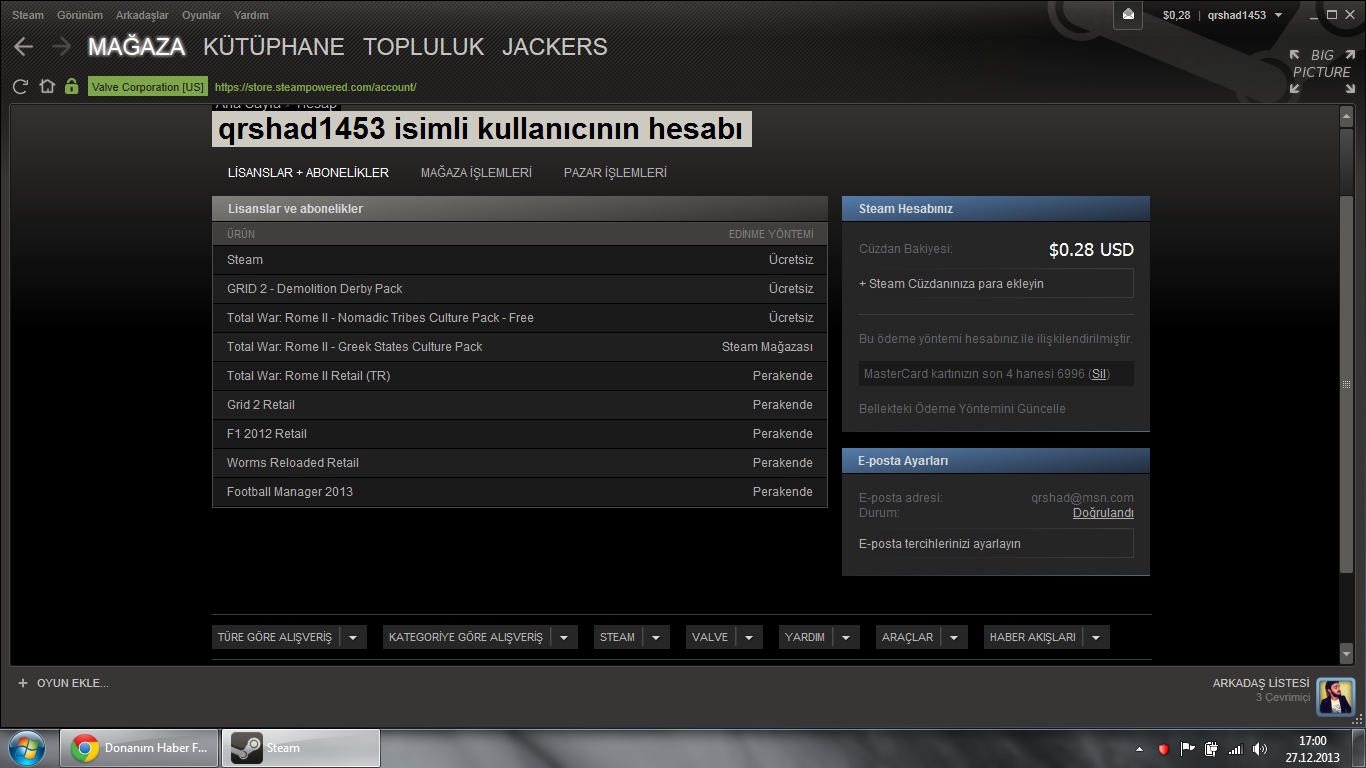This screenshot has height=768, width=1366.
Task: Go to the TOPLULUK section
Action: (423, 47)
